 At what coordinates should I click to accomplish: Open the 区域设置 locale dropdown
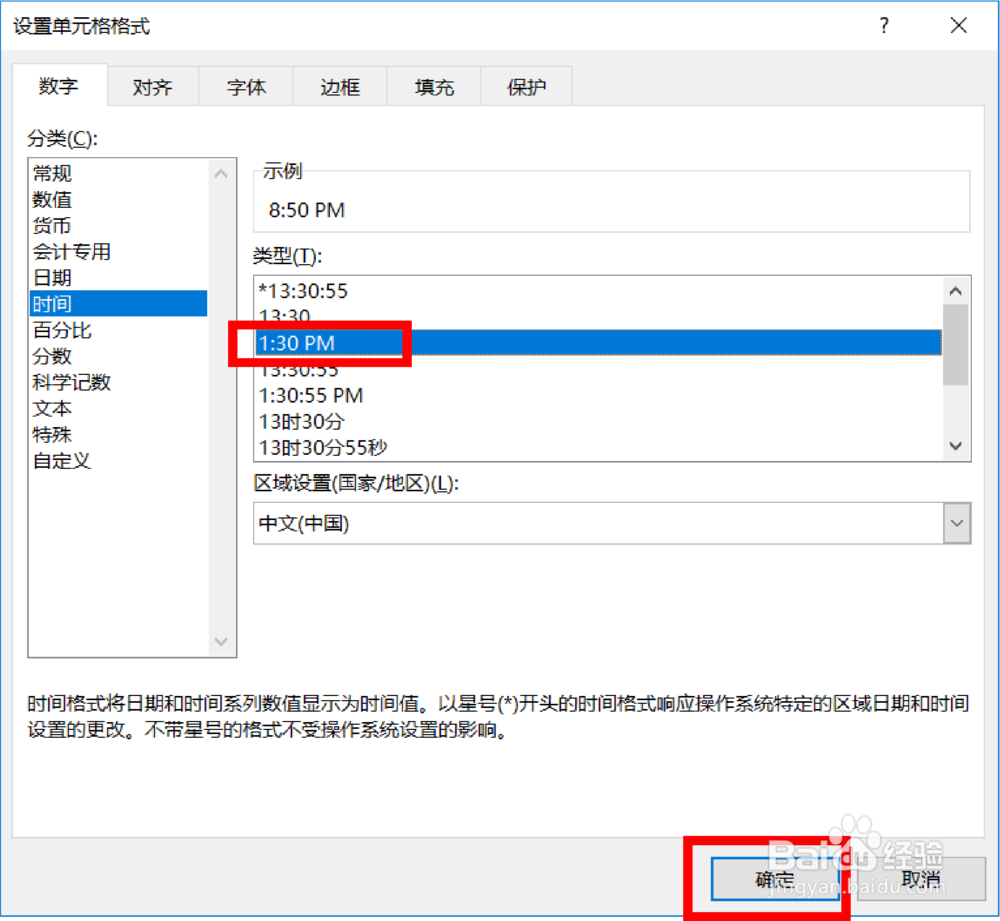tap(957, 523)
